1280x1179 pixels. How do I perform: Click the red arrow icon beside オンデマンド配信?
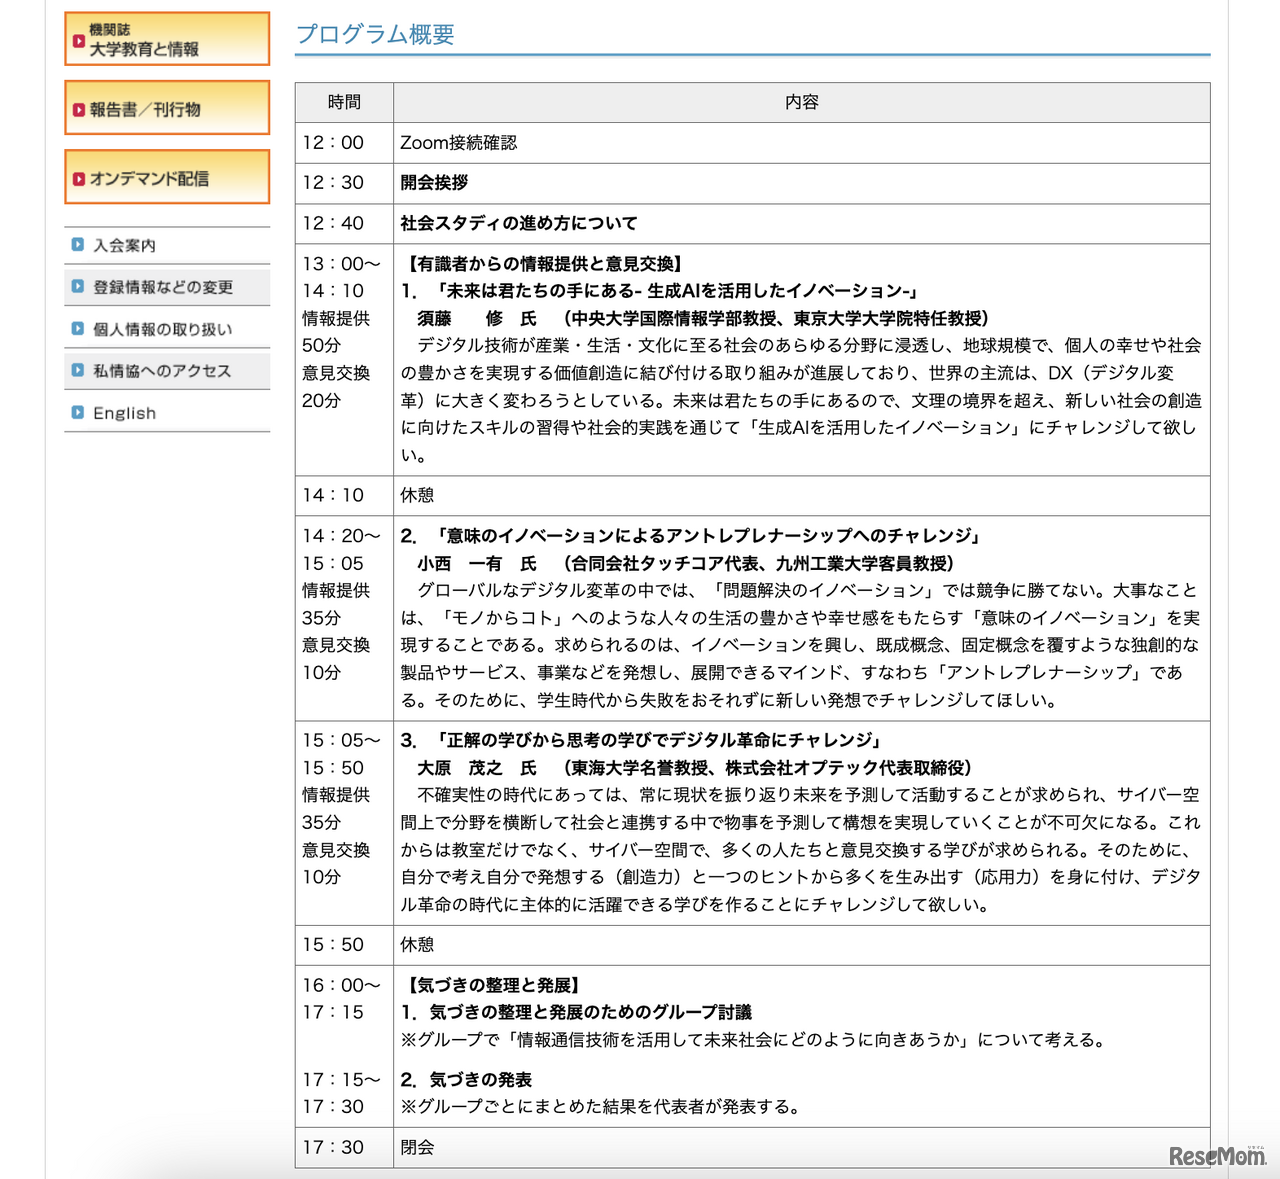[78, 177]
